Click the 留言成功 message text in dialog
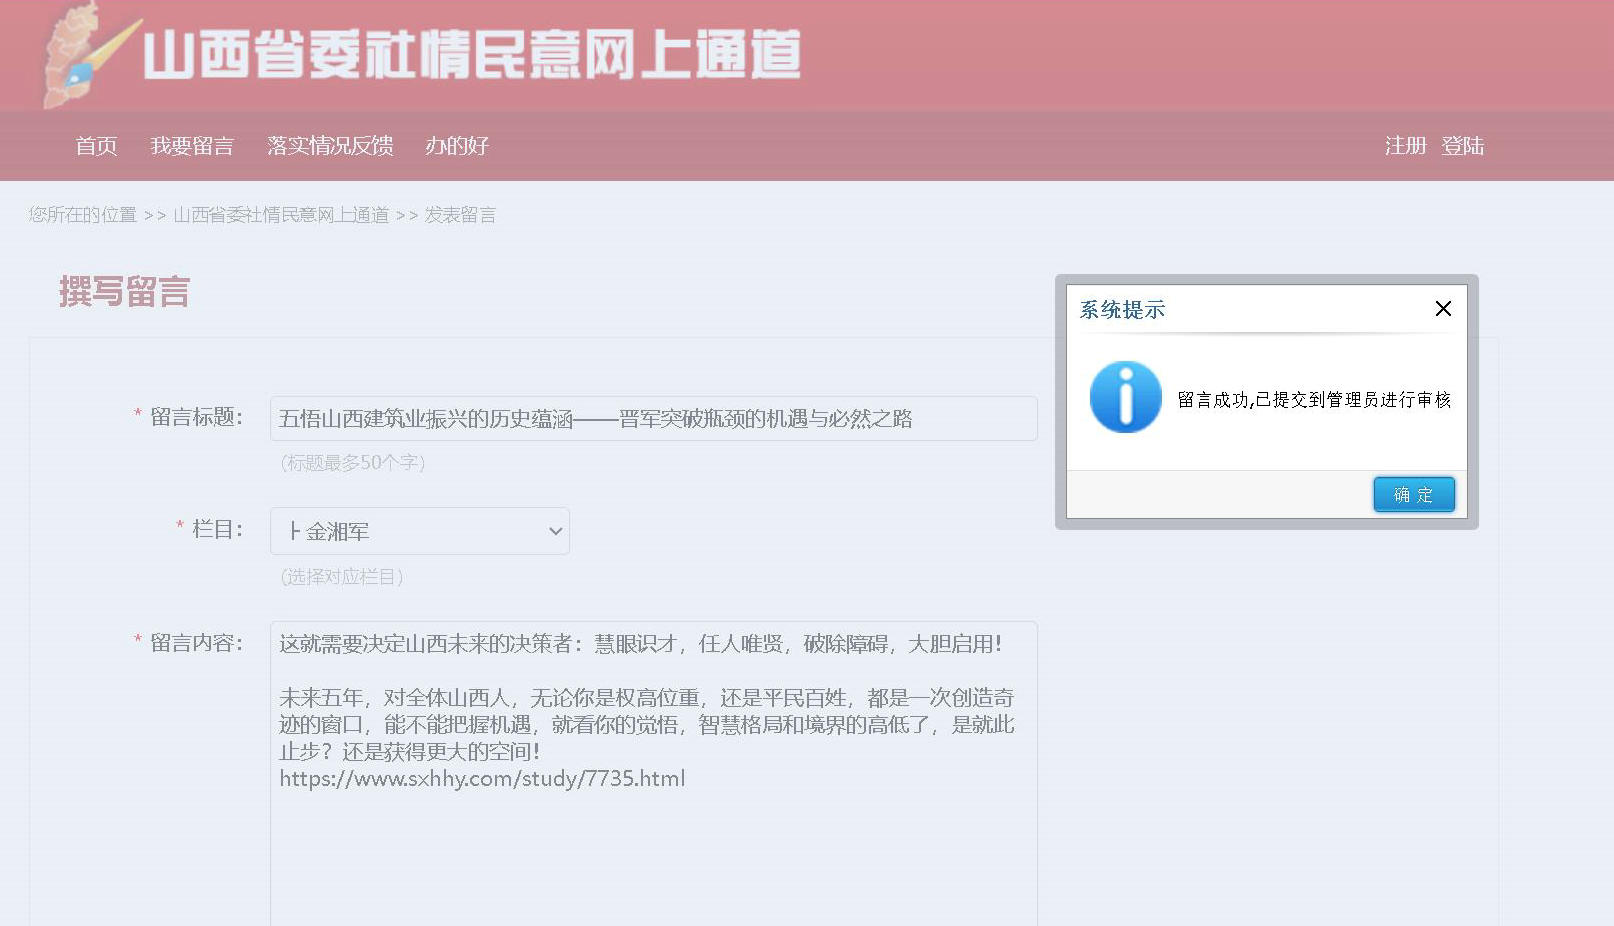 coord(1313,400)
